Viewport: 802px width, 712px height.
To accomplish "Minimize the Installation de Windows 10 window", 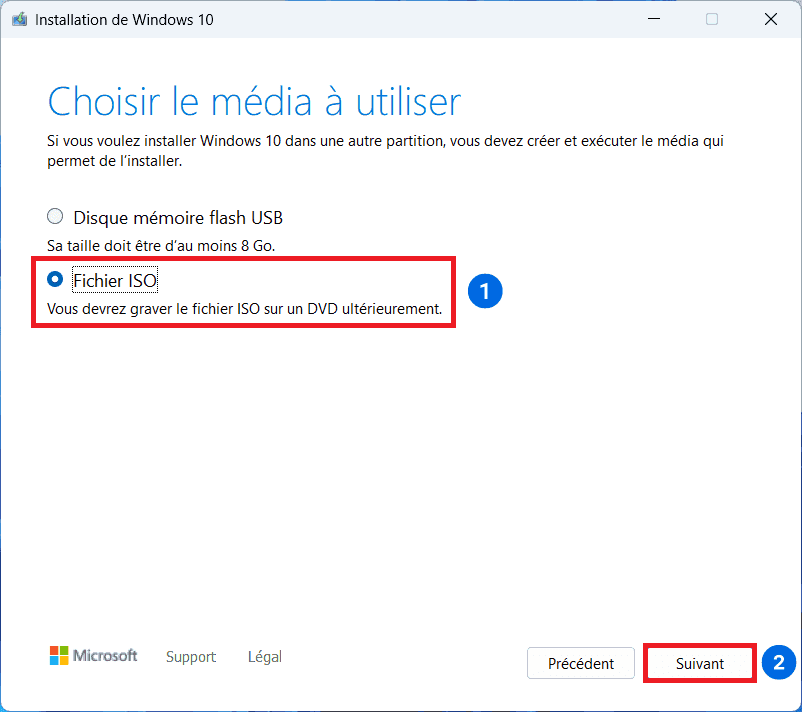I will pos(654,19).
